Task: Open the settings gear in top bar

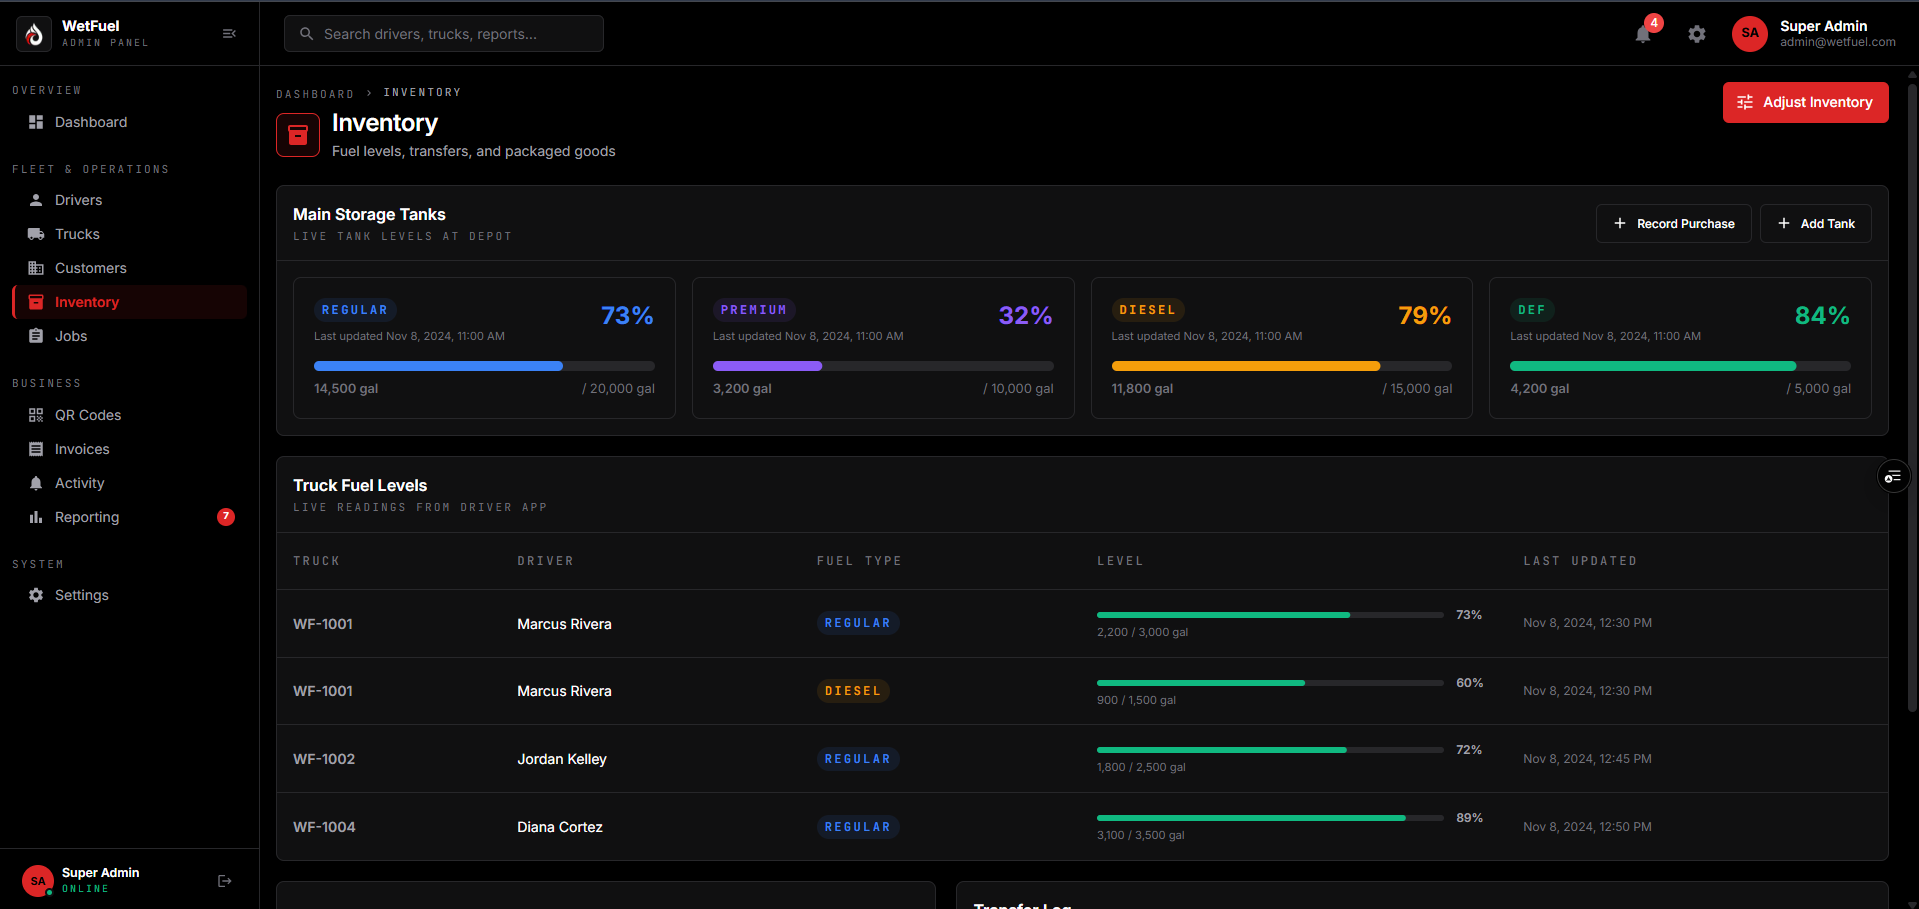Action: click(1697, 34)
